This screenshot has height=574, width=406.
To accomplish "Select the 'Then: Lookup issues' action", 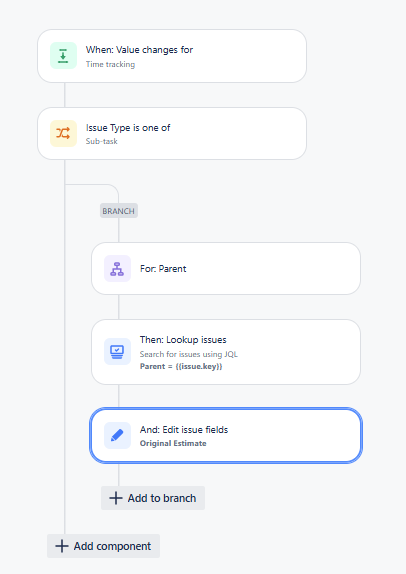I will (226, 352).
